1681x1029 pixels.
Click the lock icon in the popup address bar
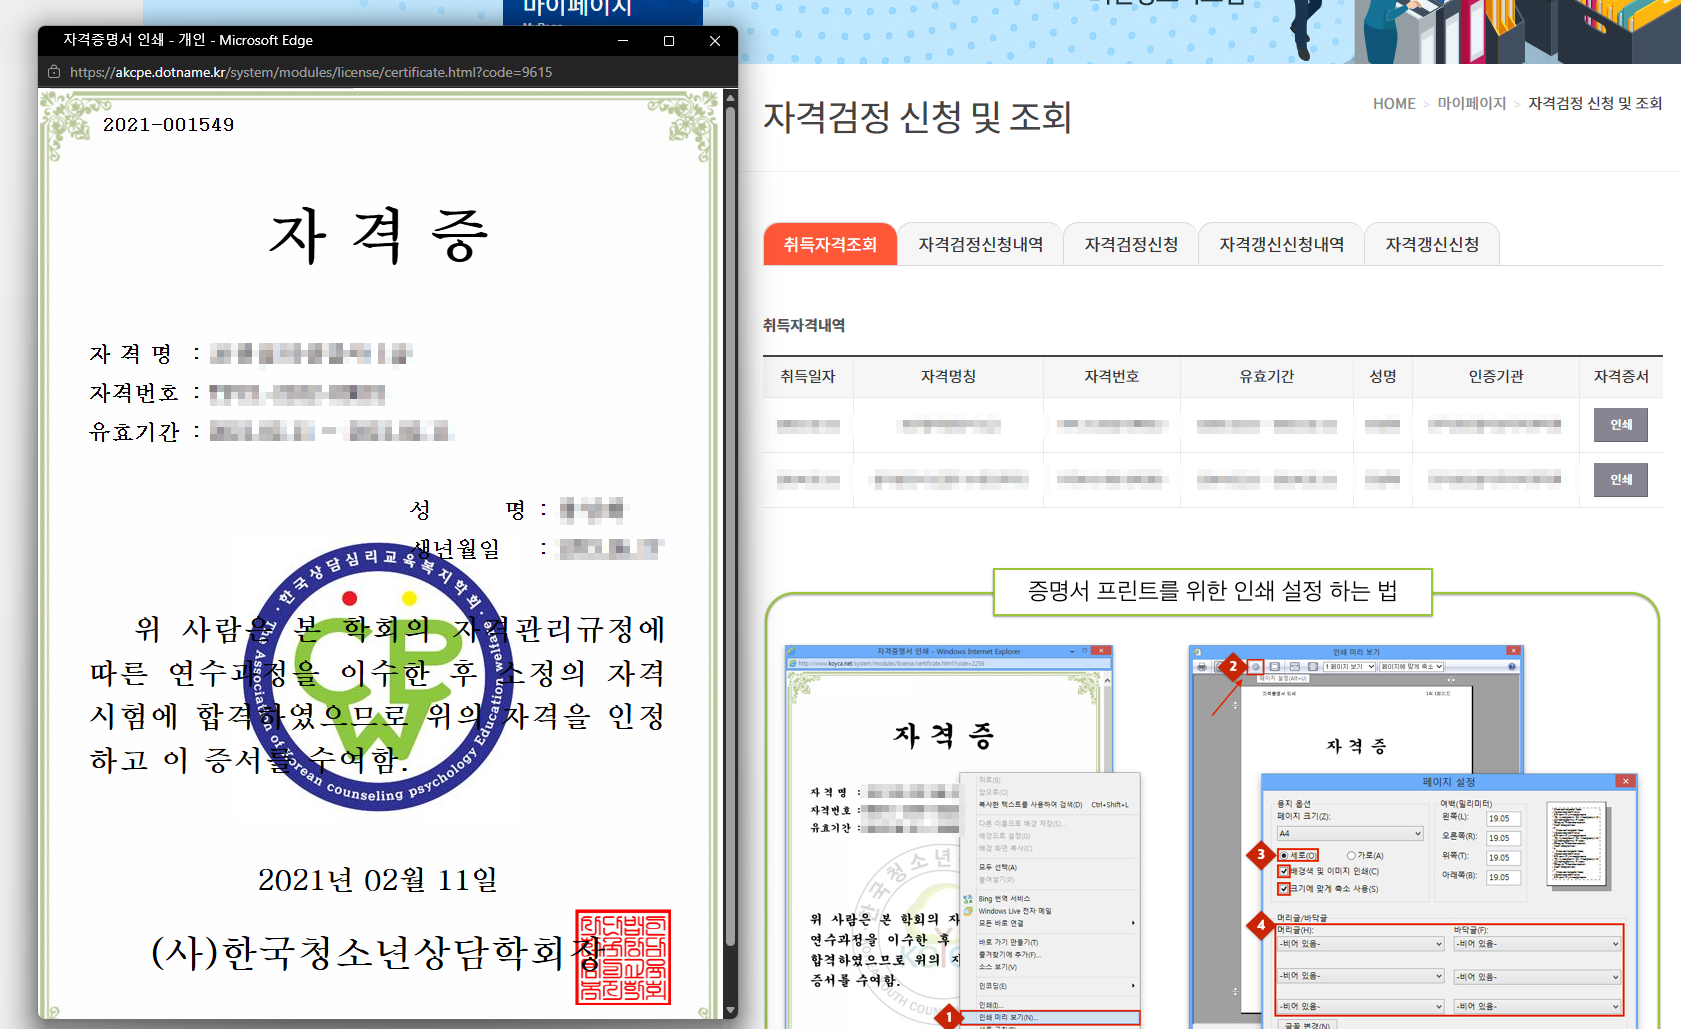pos(55,72)
